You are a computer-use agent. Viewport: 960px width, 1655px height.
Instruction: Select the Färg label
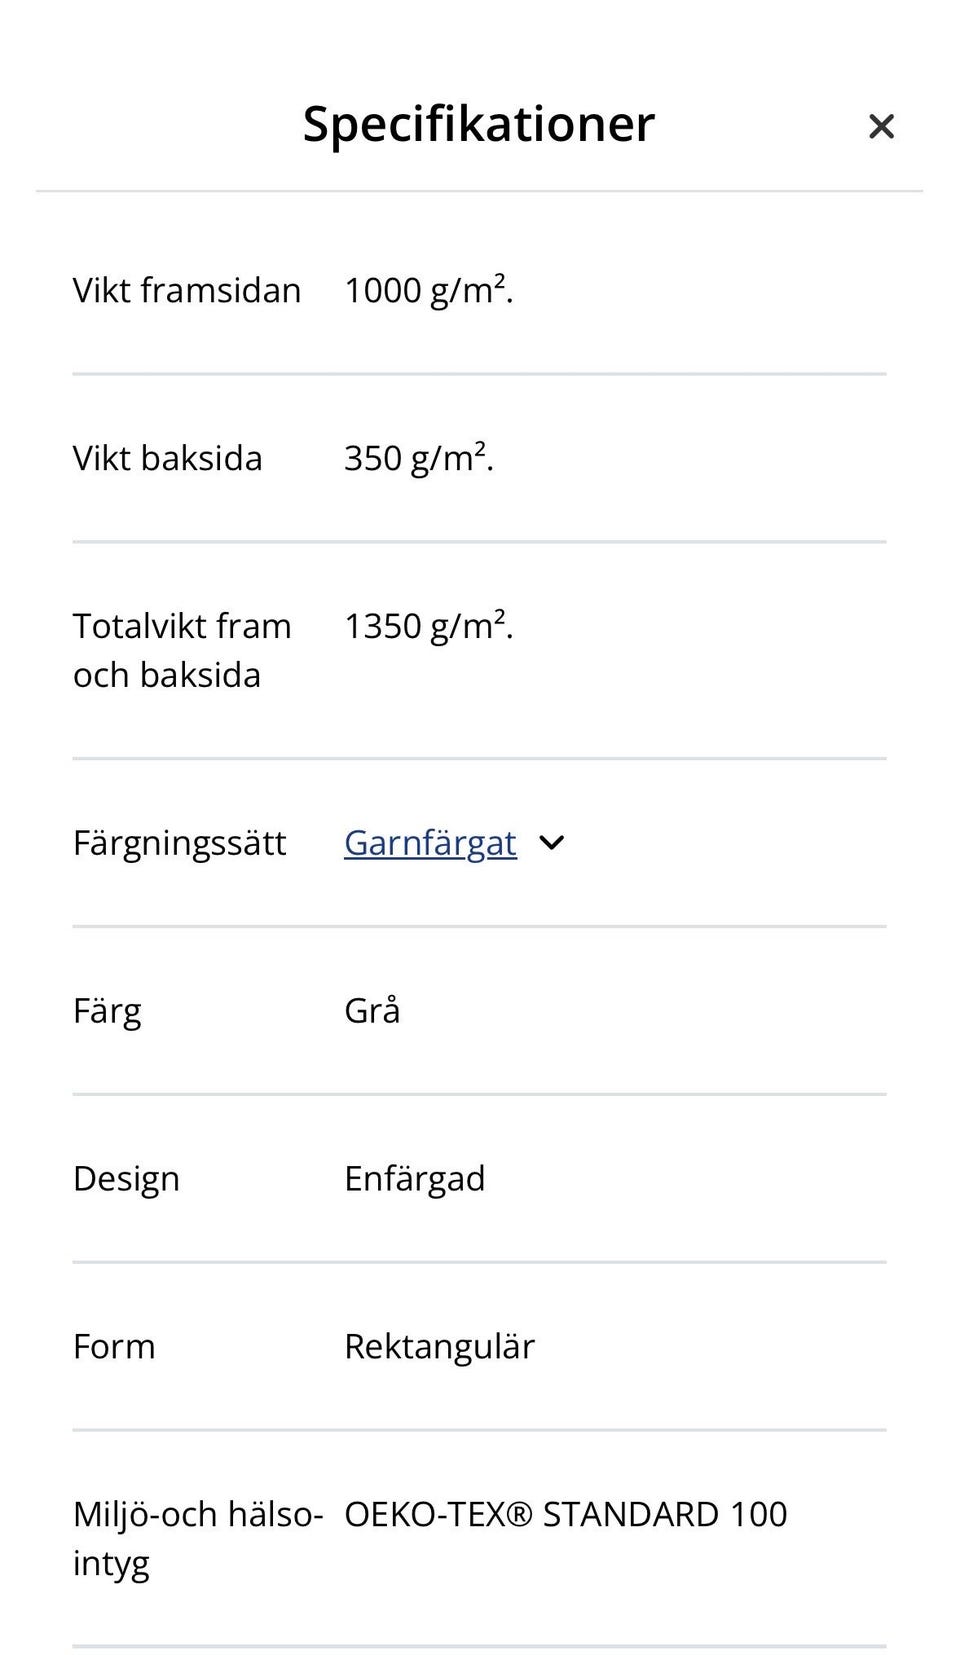point(106,1011)
